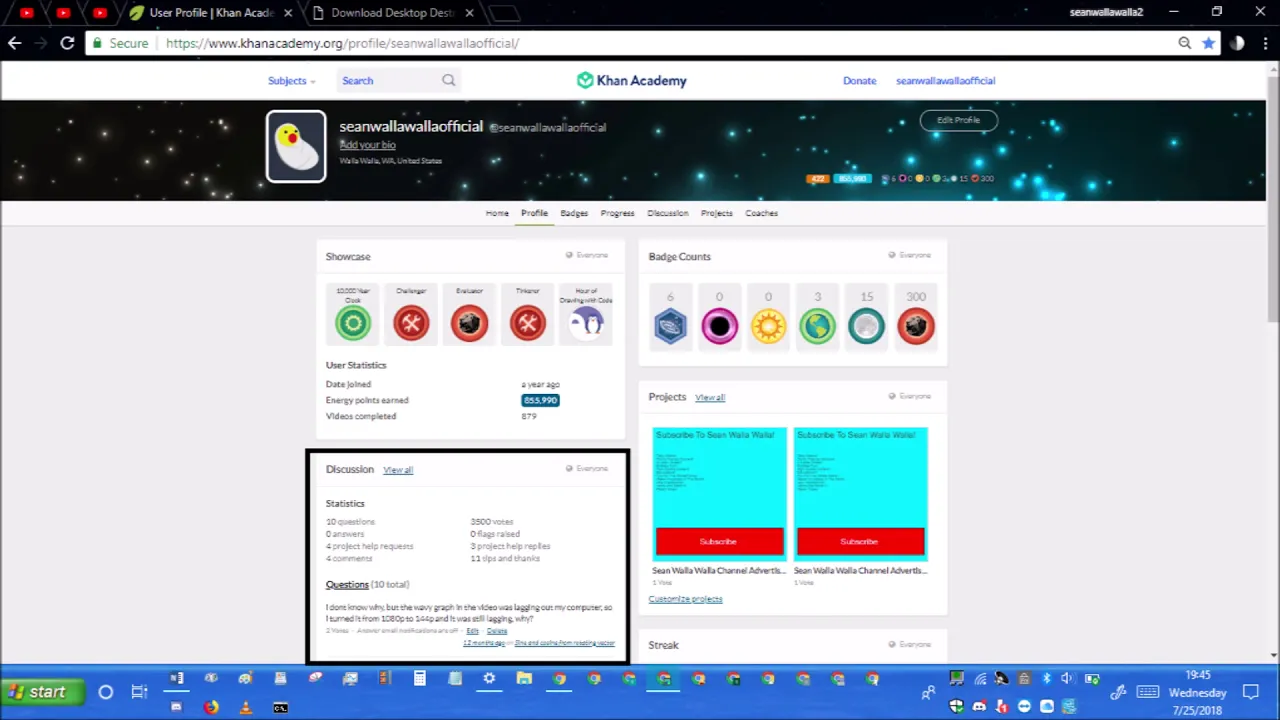The width and height of the screenshot is (1280, 720).
Task: Open the second Sean Walla Walla project thumbnail
Action: (860, 493)
